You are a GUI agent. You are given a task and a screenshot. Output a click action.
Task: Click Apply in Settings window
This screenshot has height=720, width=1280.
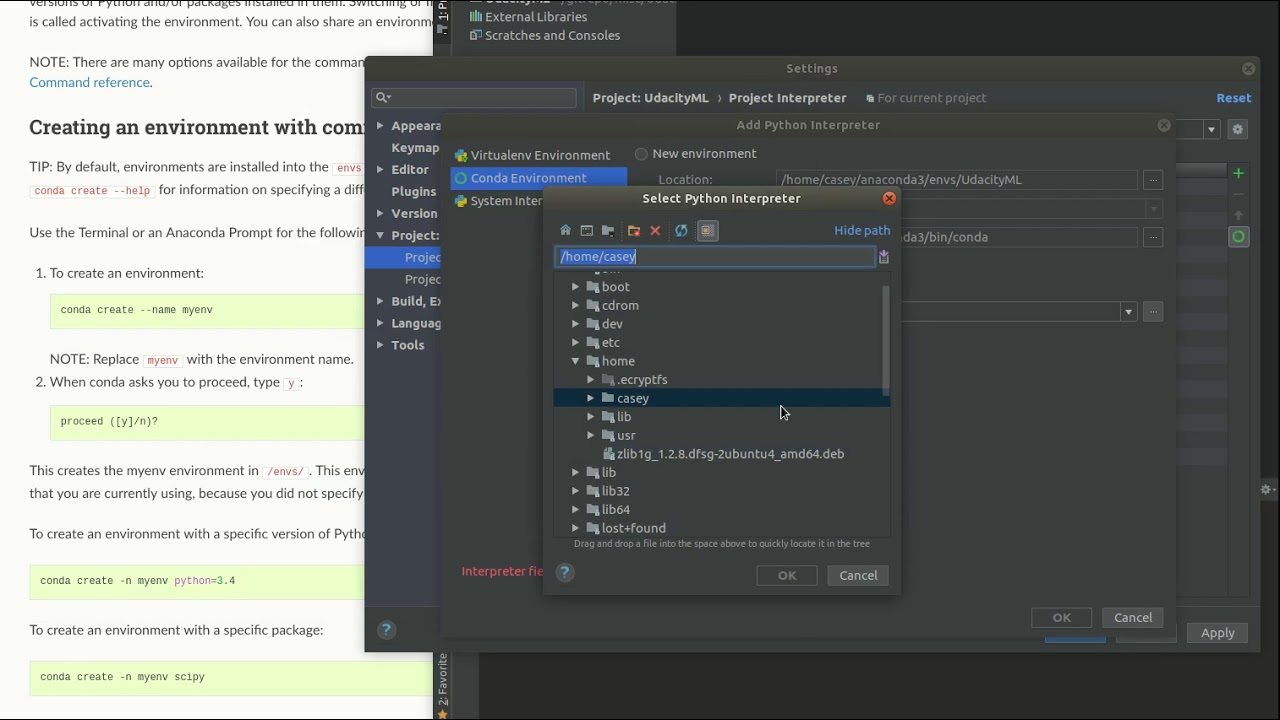tap(1217, 633)
